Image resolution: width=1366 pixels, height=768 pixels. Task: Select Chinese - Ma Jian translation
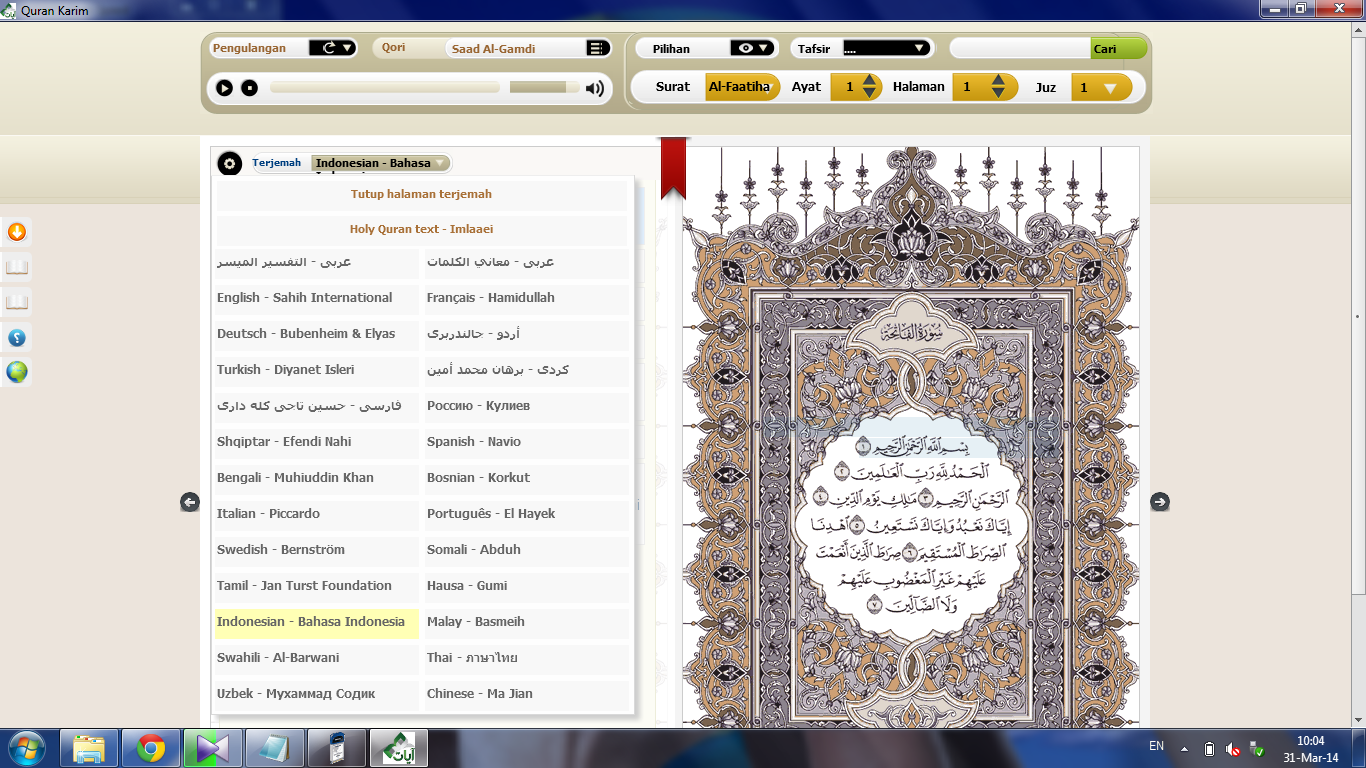[527, 694]
